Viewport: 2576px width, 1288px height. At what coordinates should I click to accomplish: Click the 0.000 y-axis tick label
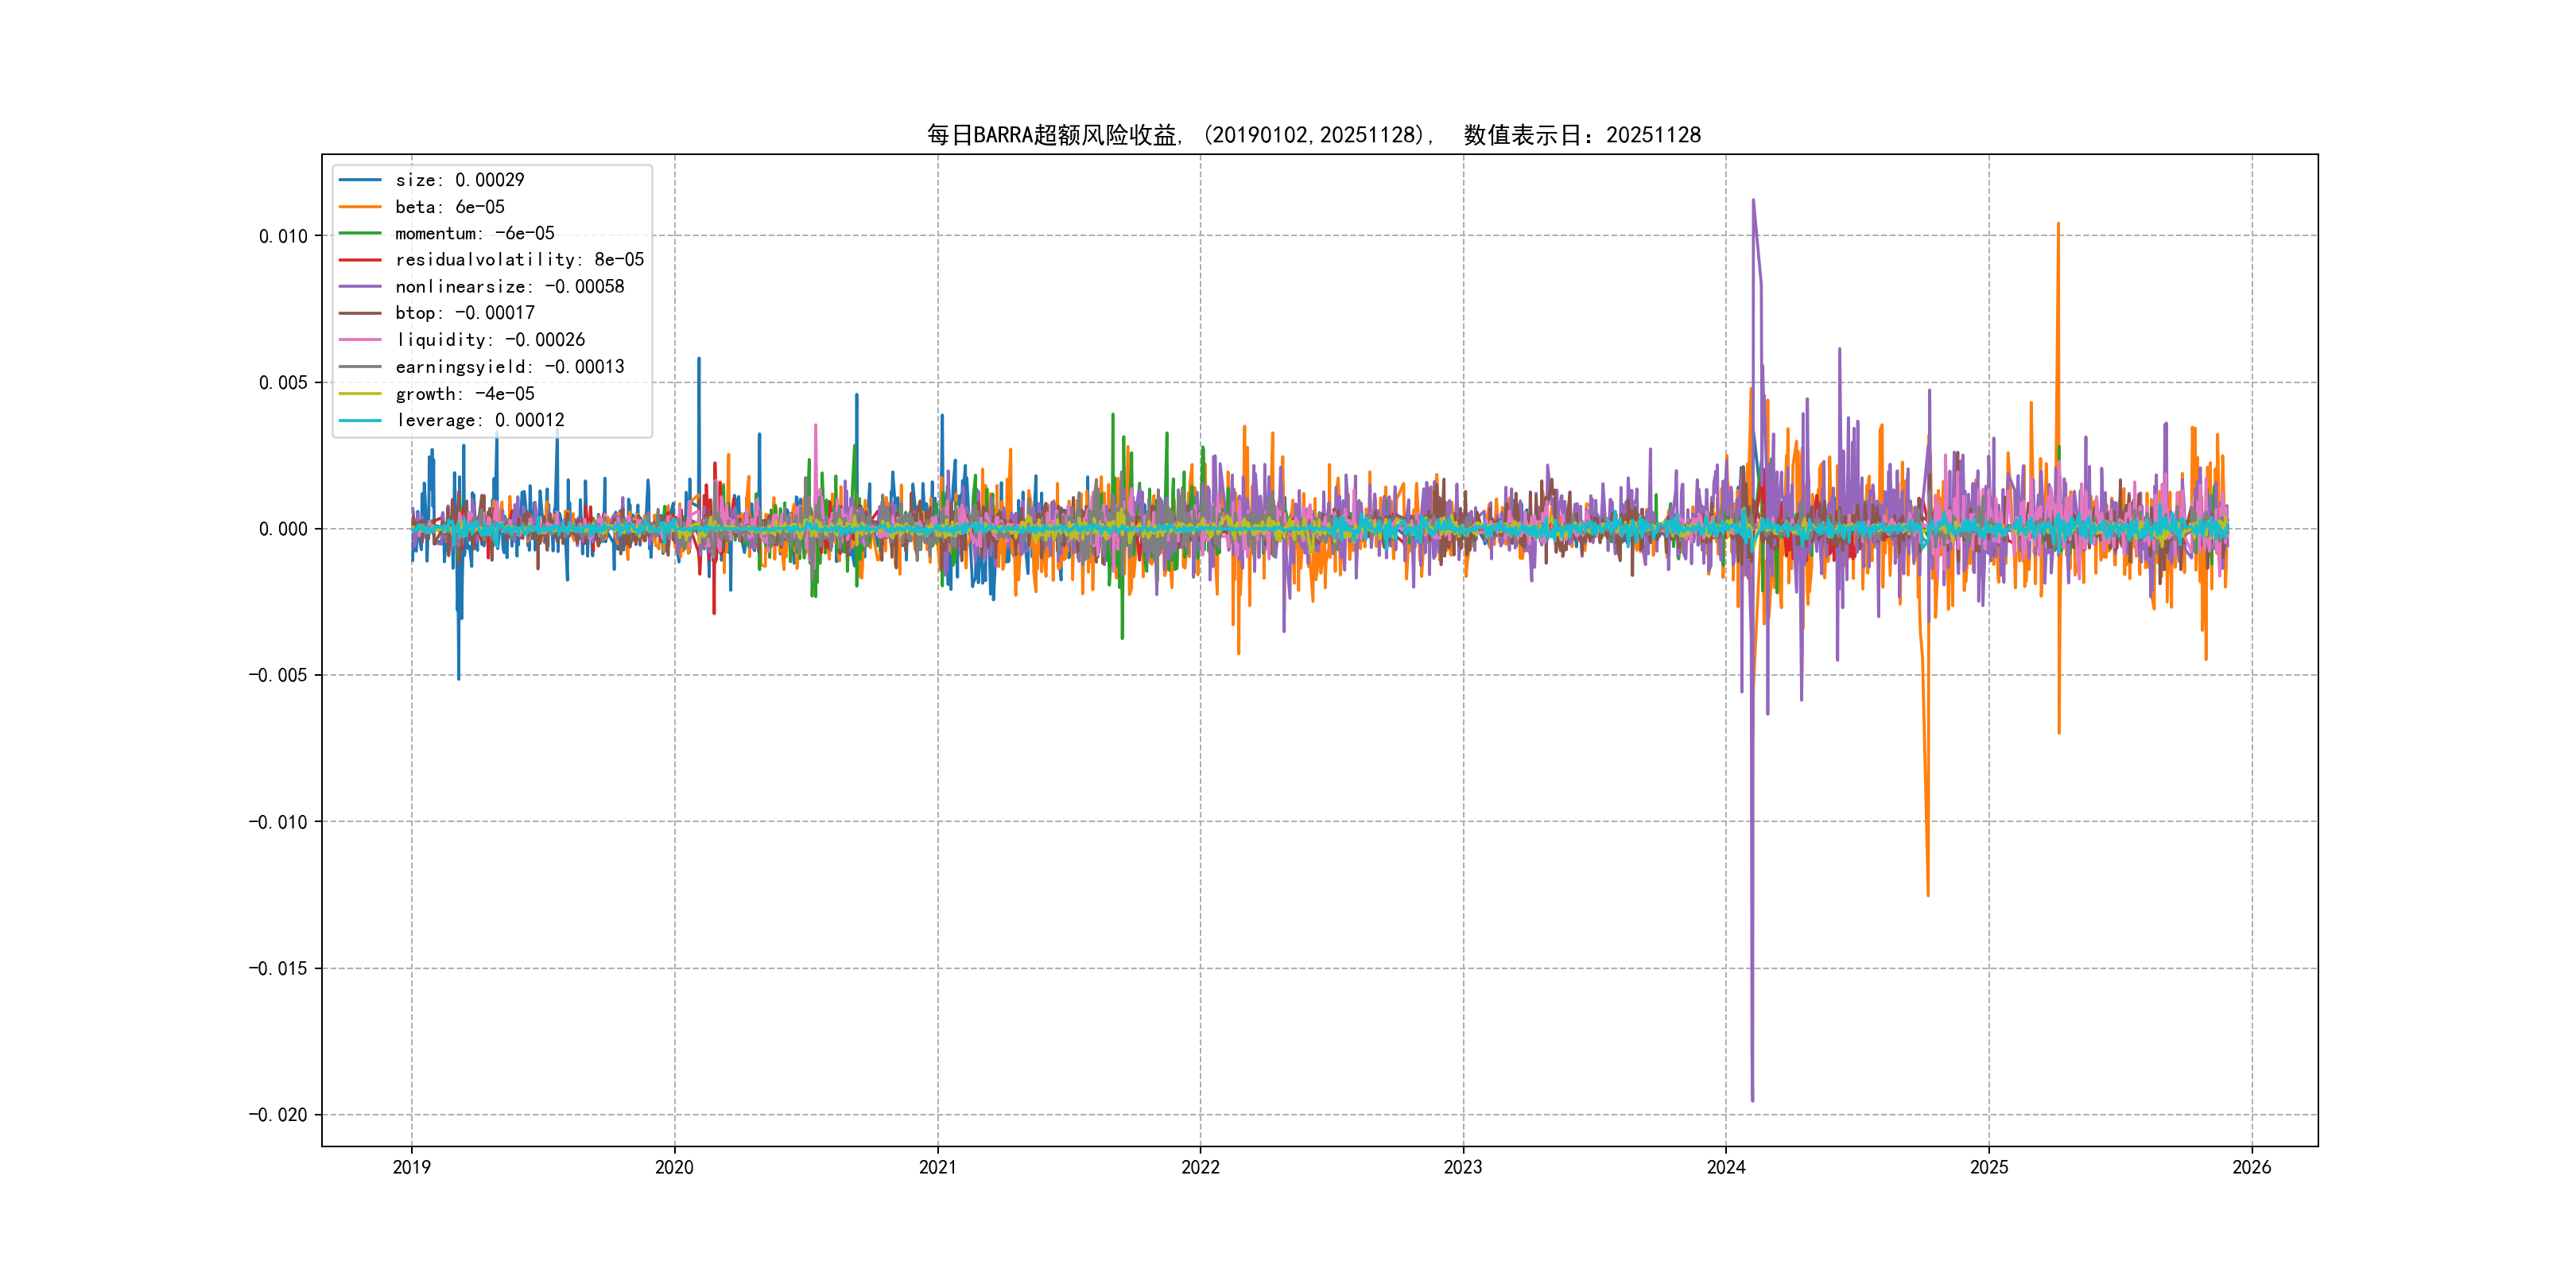click(x=283, y=529)
